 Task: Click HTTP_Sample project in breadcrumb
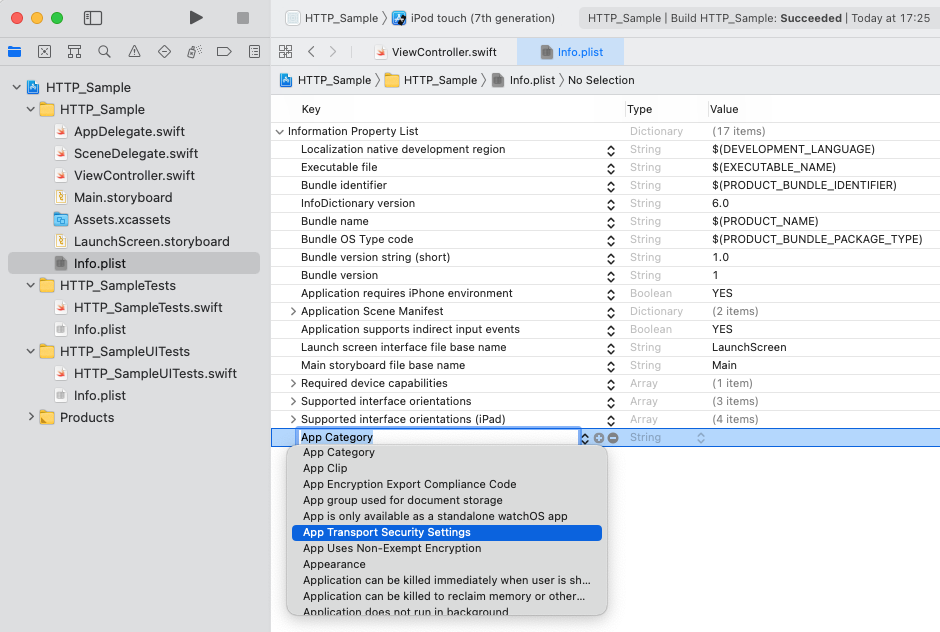pos(326,80)
